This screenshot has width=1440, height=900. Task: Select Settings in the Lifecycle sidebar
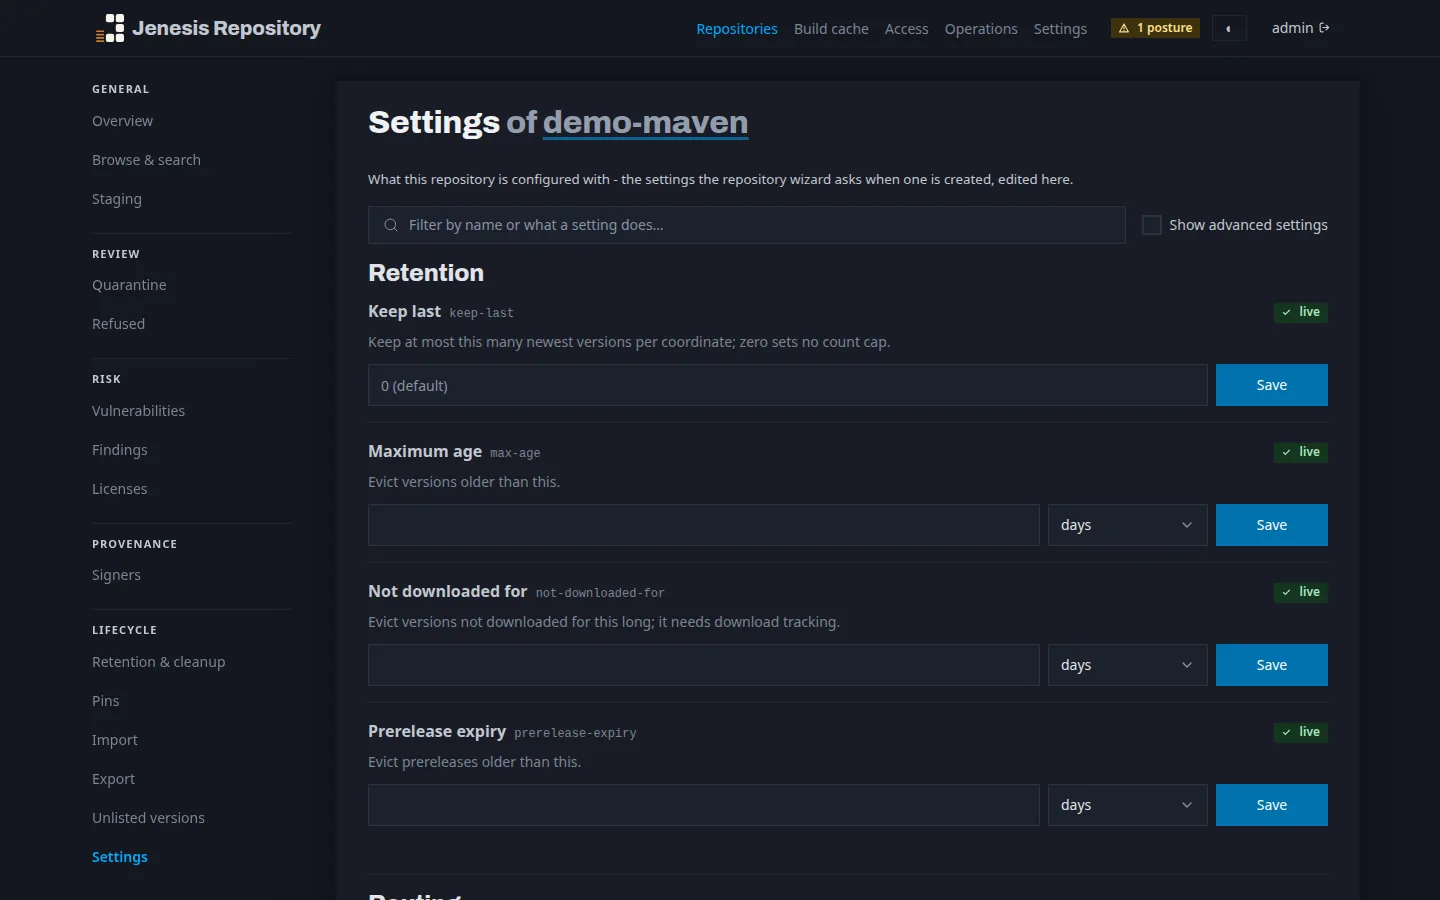click(120, 857)
